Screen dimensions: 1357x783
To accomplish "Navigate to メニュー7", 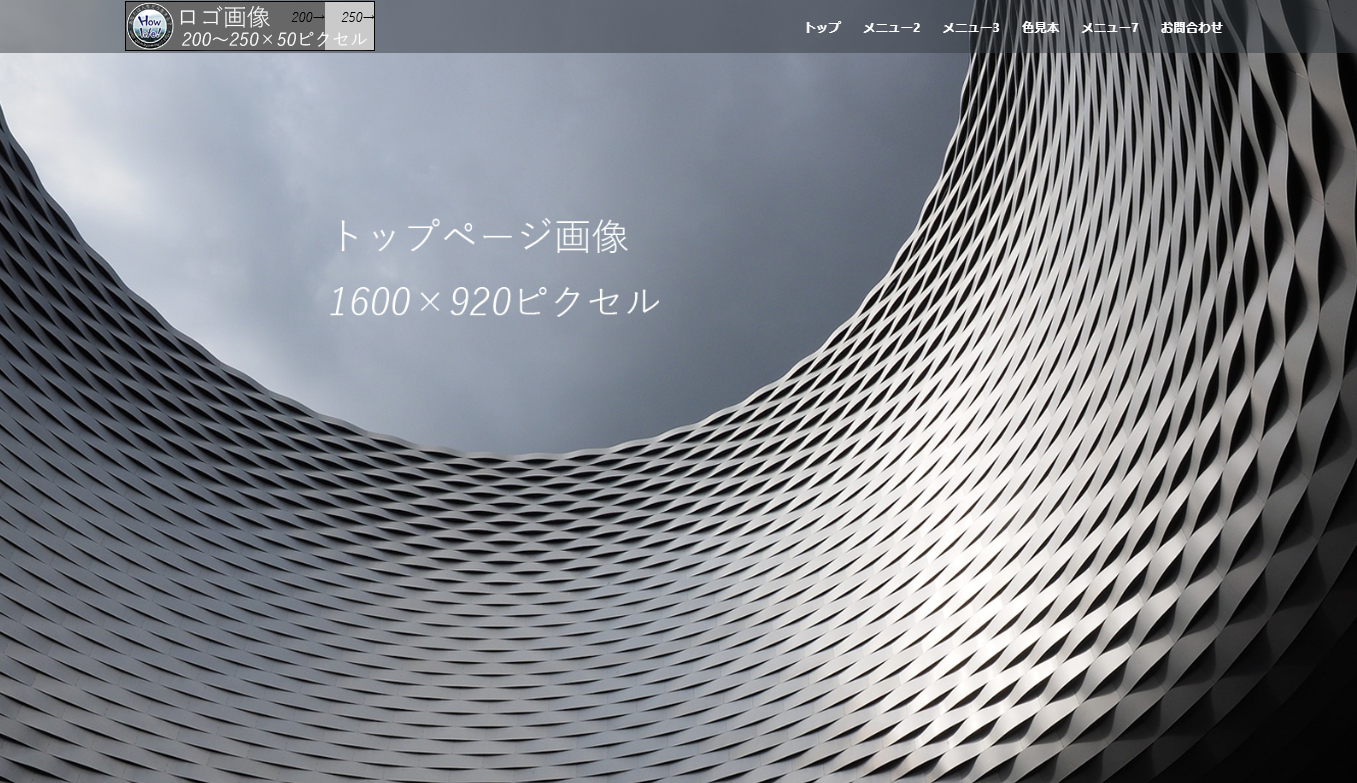I will pyautogui.click(x=1109, y=28).
